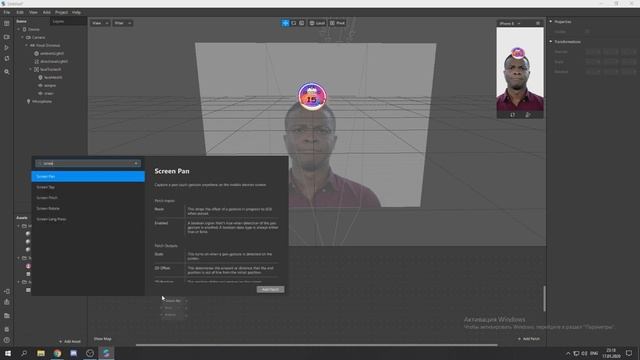Click the play/pause preview icon in left toolbar

7,48
